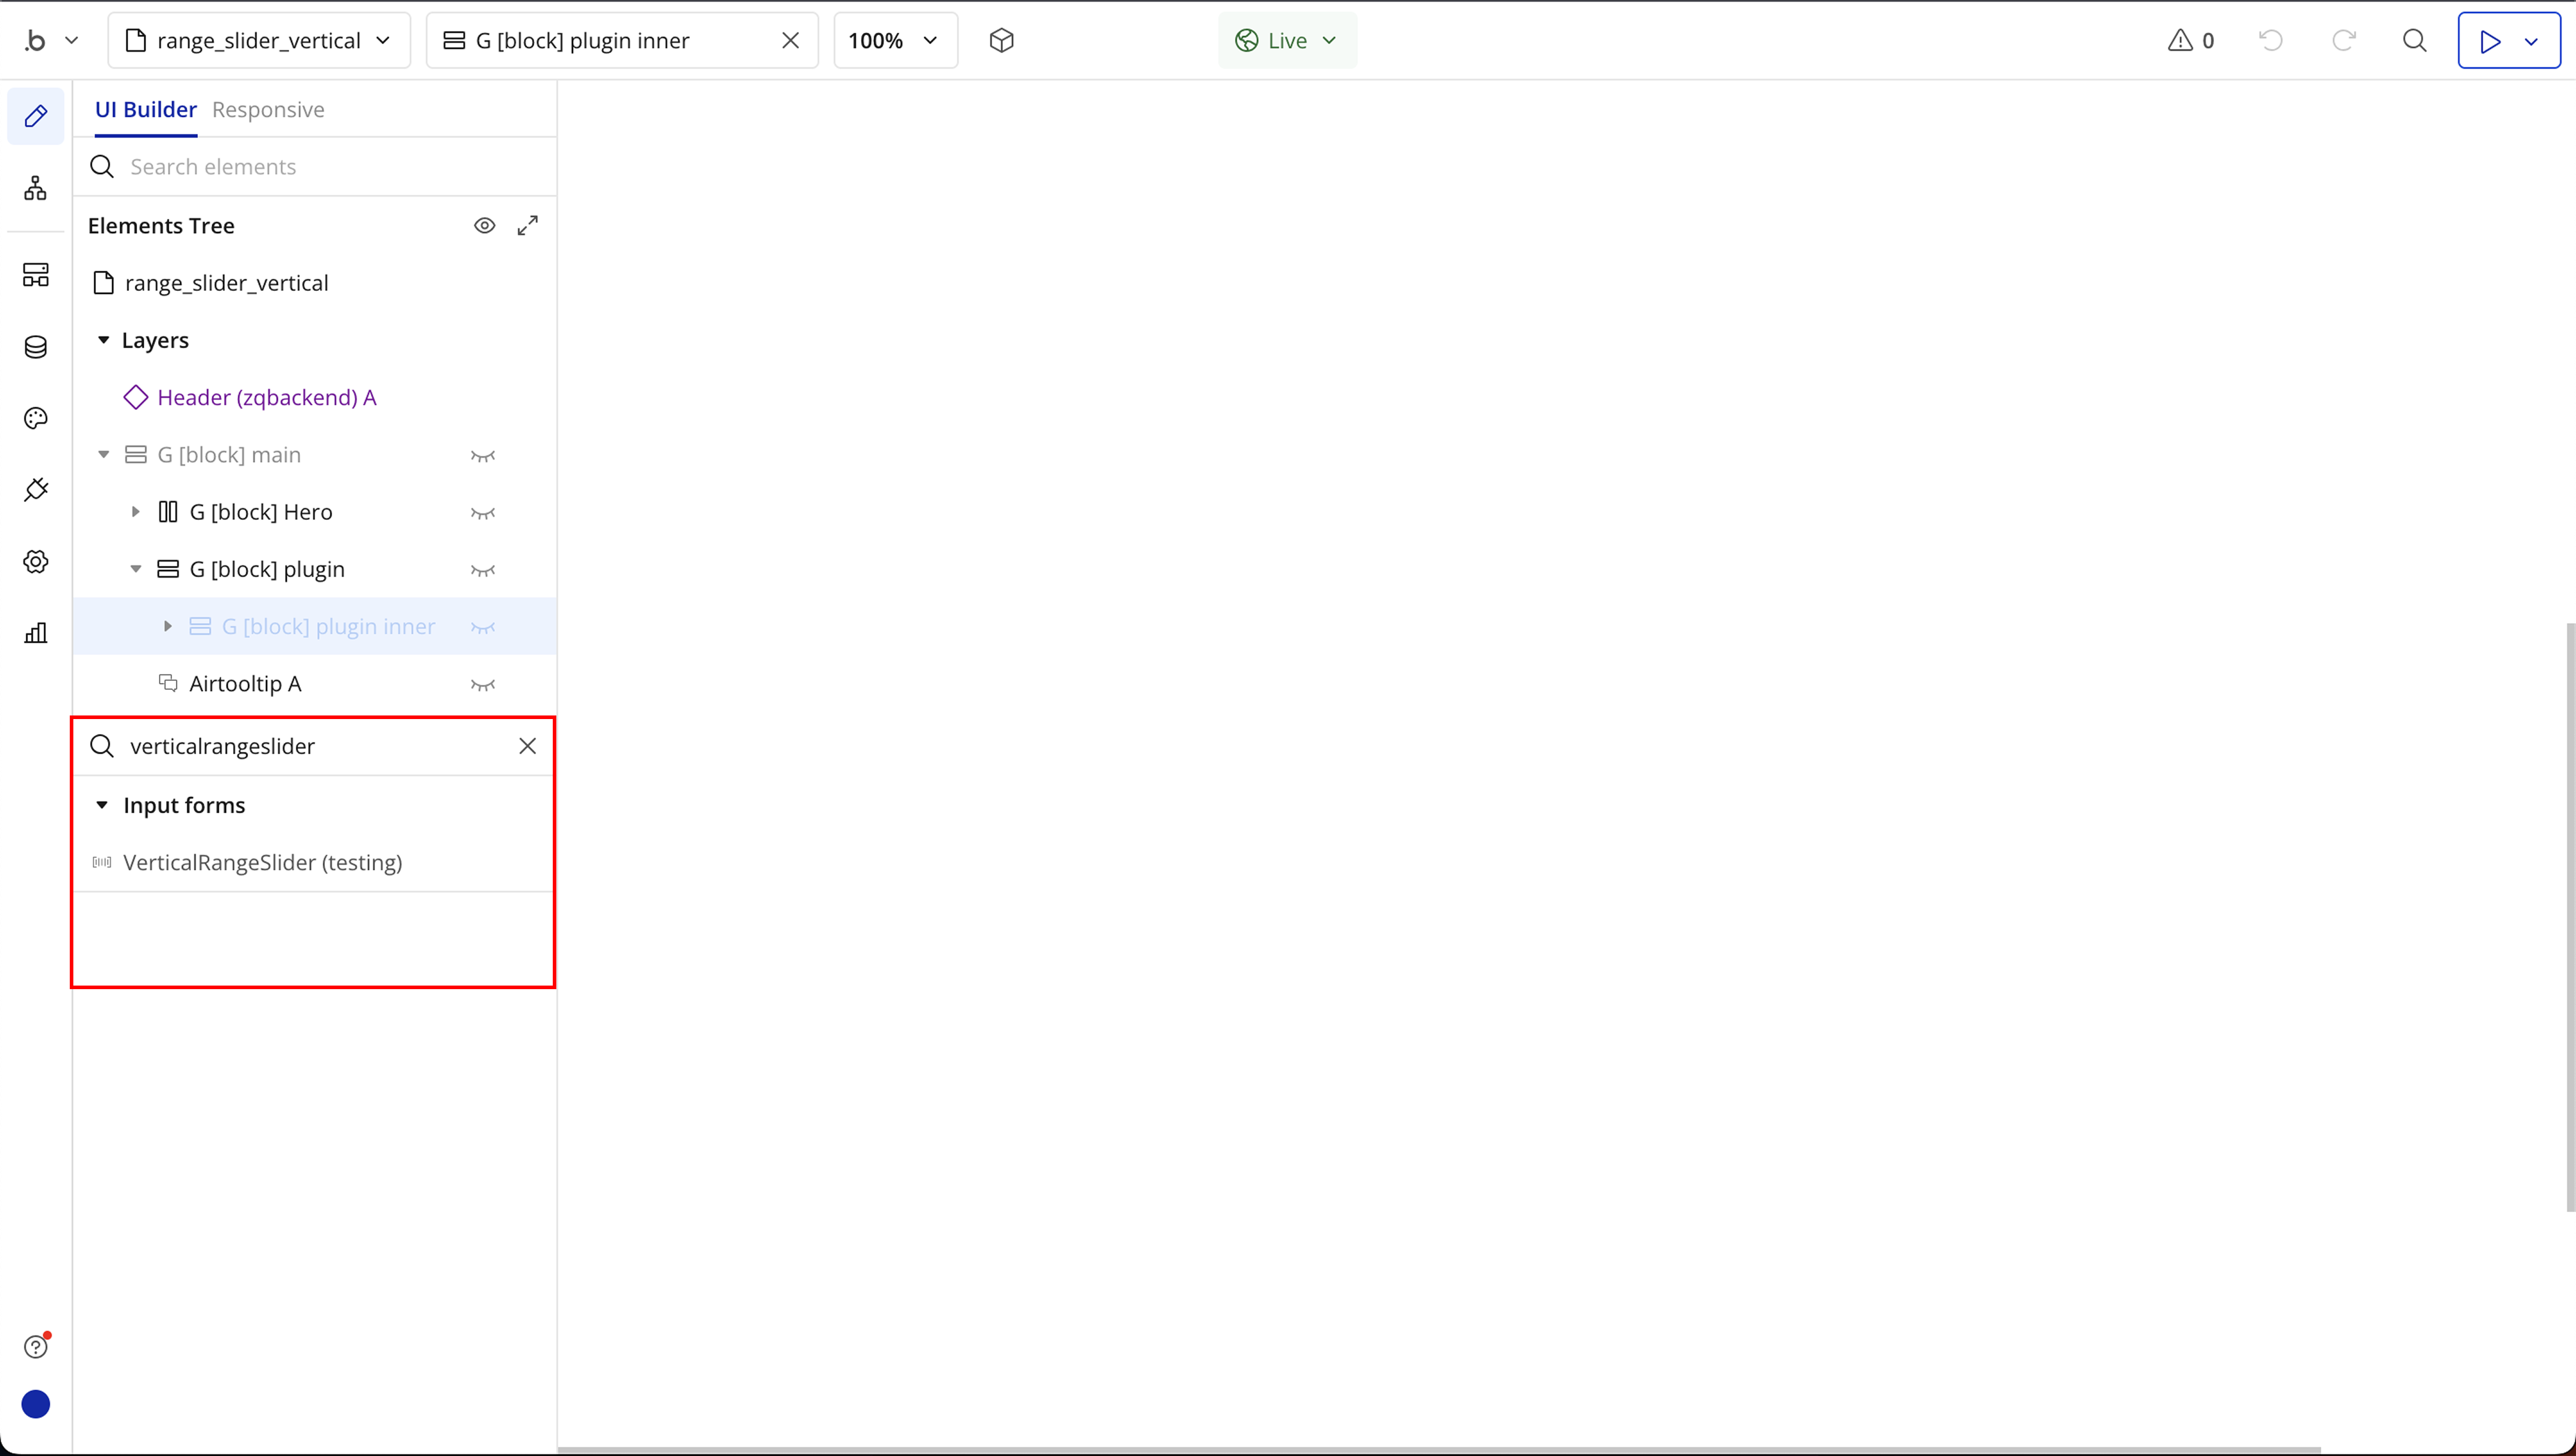Open the Logs bar chart icon
The width and height of the screenshot is (2576, 1456).
click(x=36, y=633)
